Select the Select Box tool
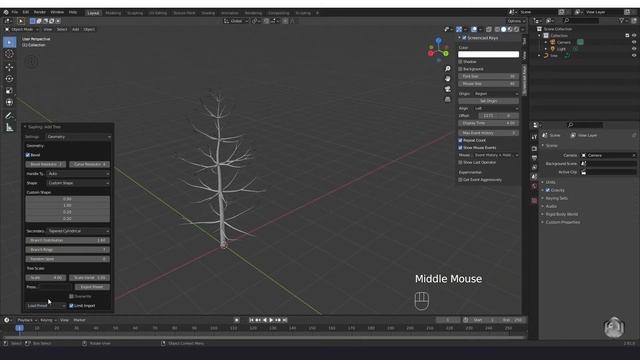 point(9,42)
